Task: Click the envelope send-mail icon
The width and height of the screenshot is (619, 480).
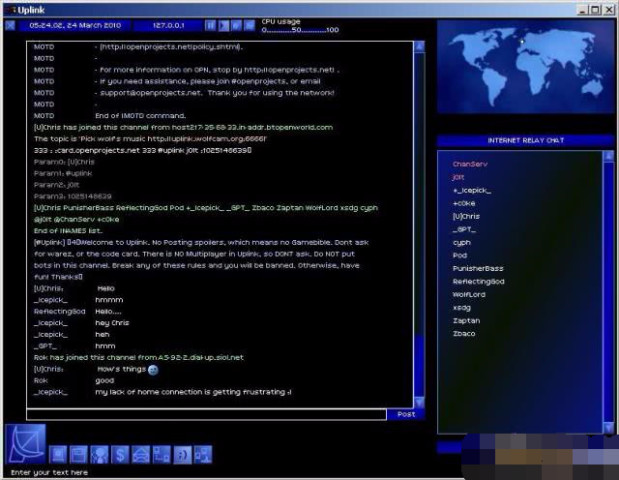Action: click(x=141, y=455)
